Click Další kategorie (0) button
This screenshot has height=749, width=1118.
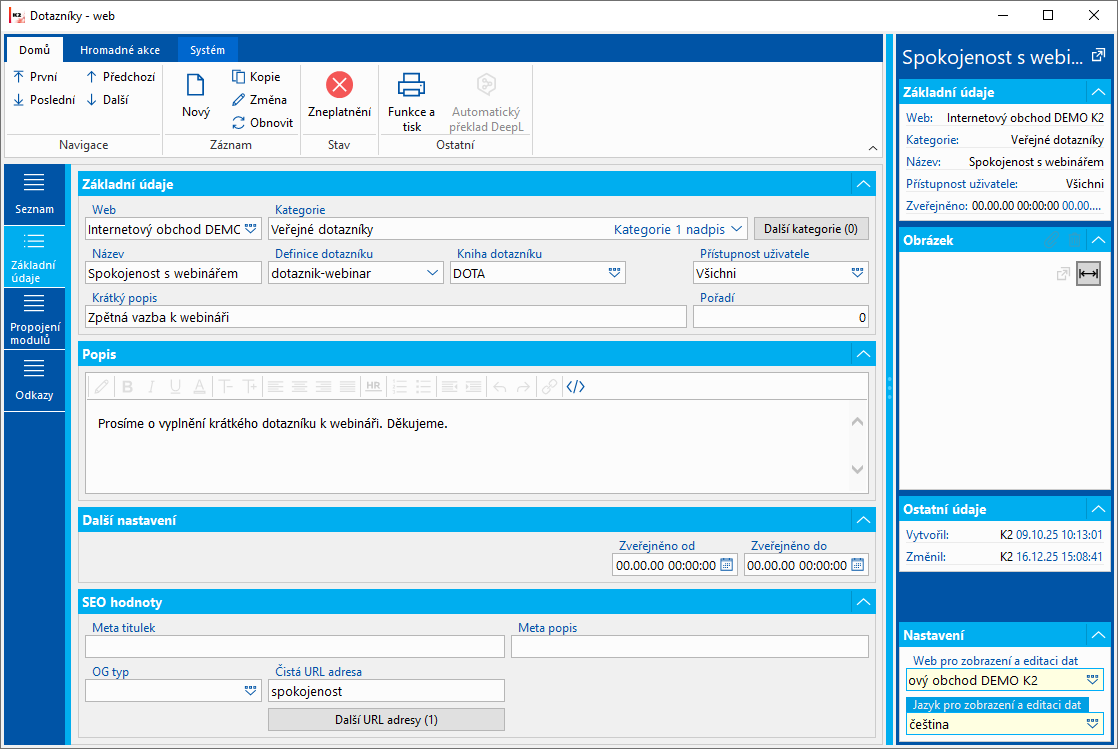[811, 229]
